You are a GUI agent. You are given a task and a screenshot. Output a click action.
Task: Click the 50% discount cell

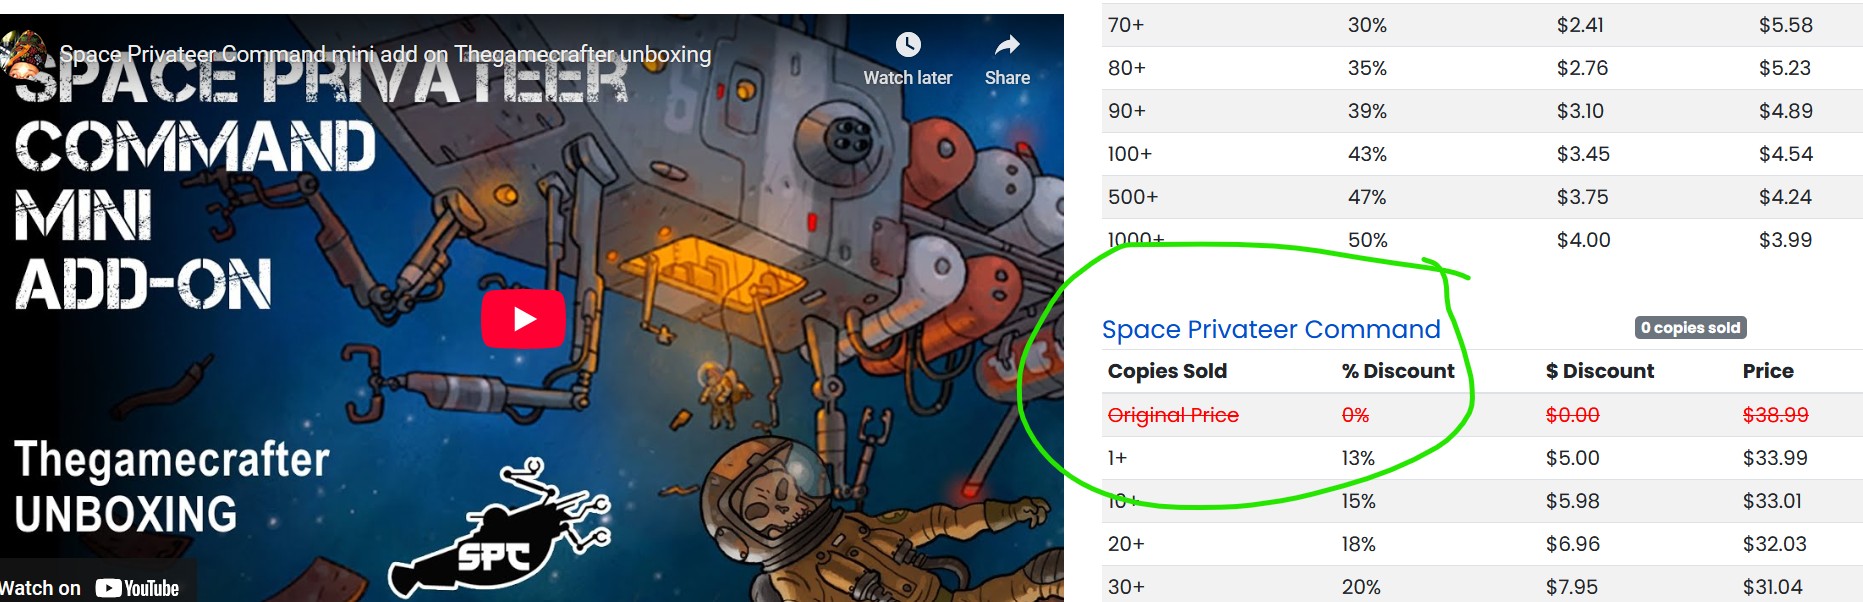[1367, 240]
